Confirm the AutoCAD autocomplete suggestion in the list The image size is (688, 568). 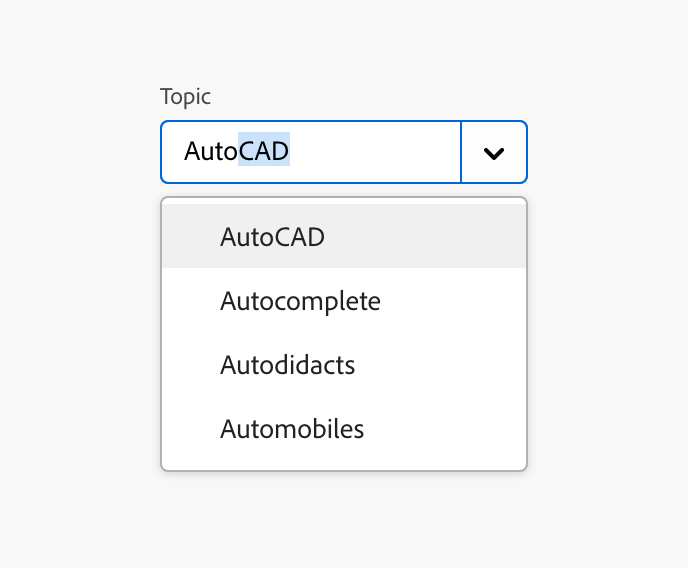272,237
